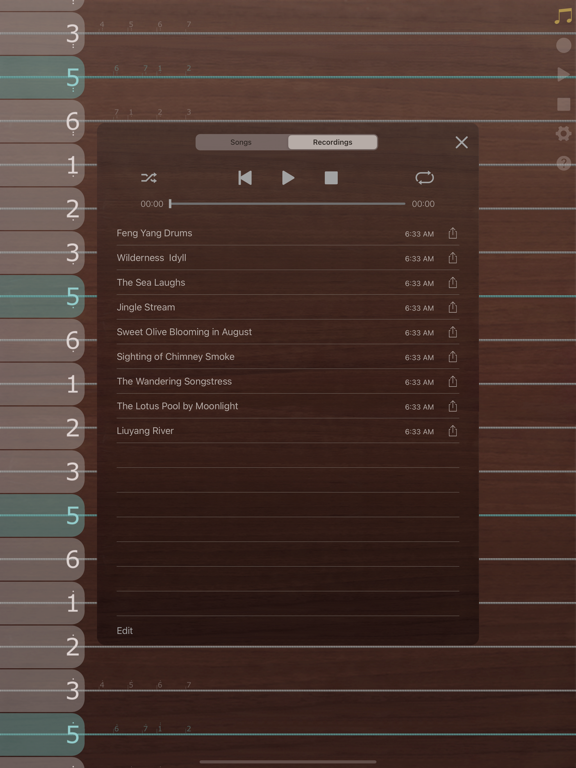Image resolution: width=576 pixels, height=768 pixels.
Task: Close the recordings panel
Action: 461,143
